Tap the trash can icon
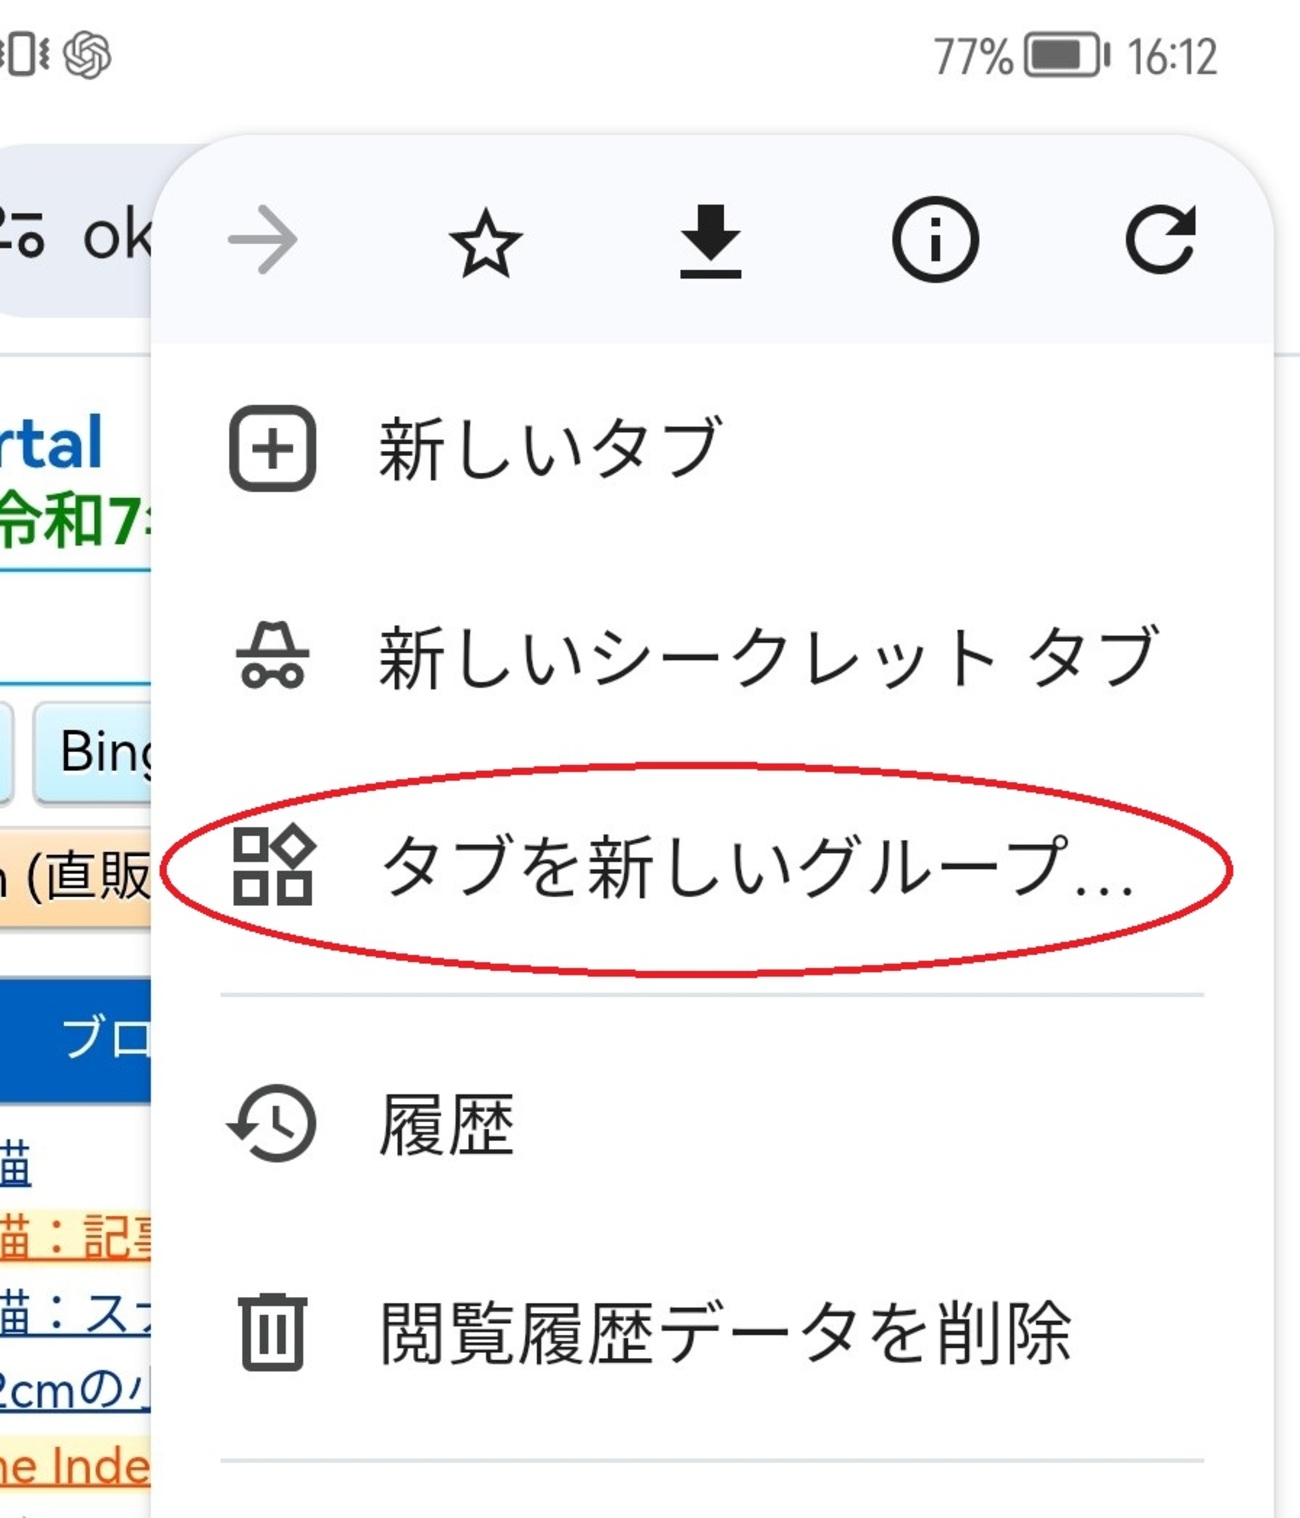The width and height of the screenshot is (1300, 1518). pyautogui.click(x=273, y=1332)
